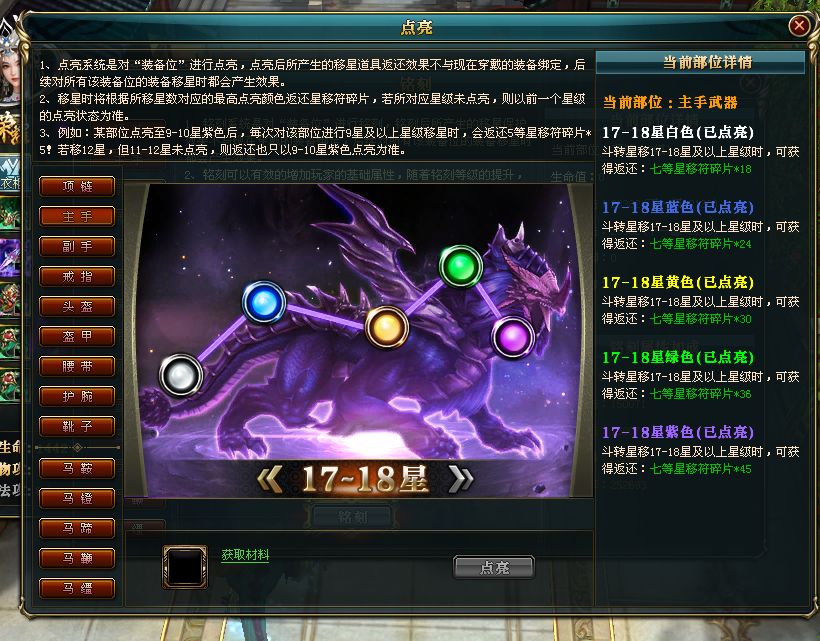Screen dimensions: 820x641
Task: Switch to 副手 equipment slot
Action: click(77, 246)
